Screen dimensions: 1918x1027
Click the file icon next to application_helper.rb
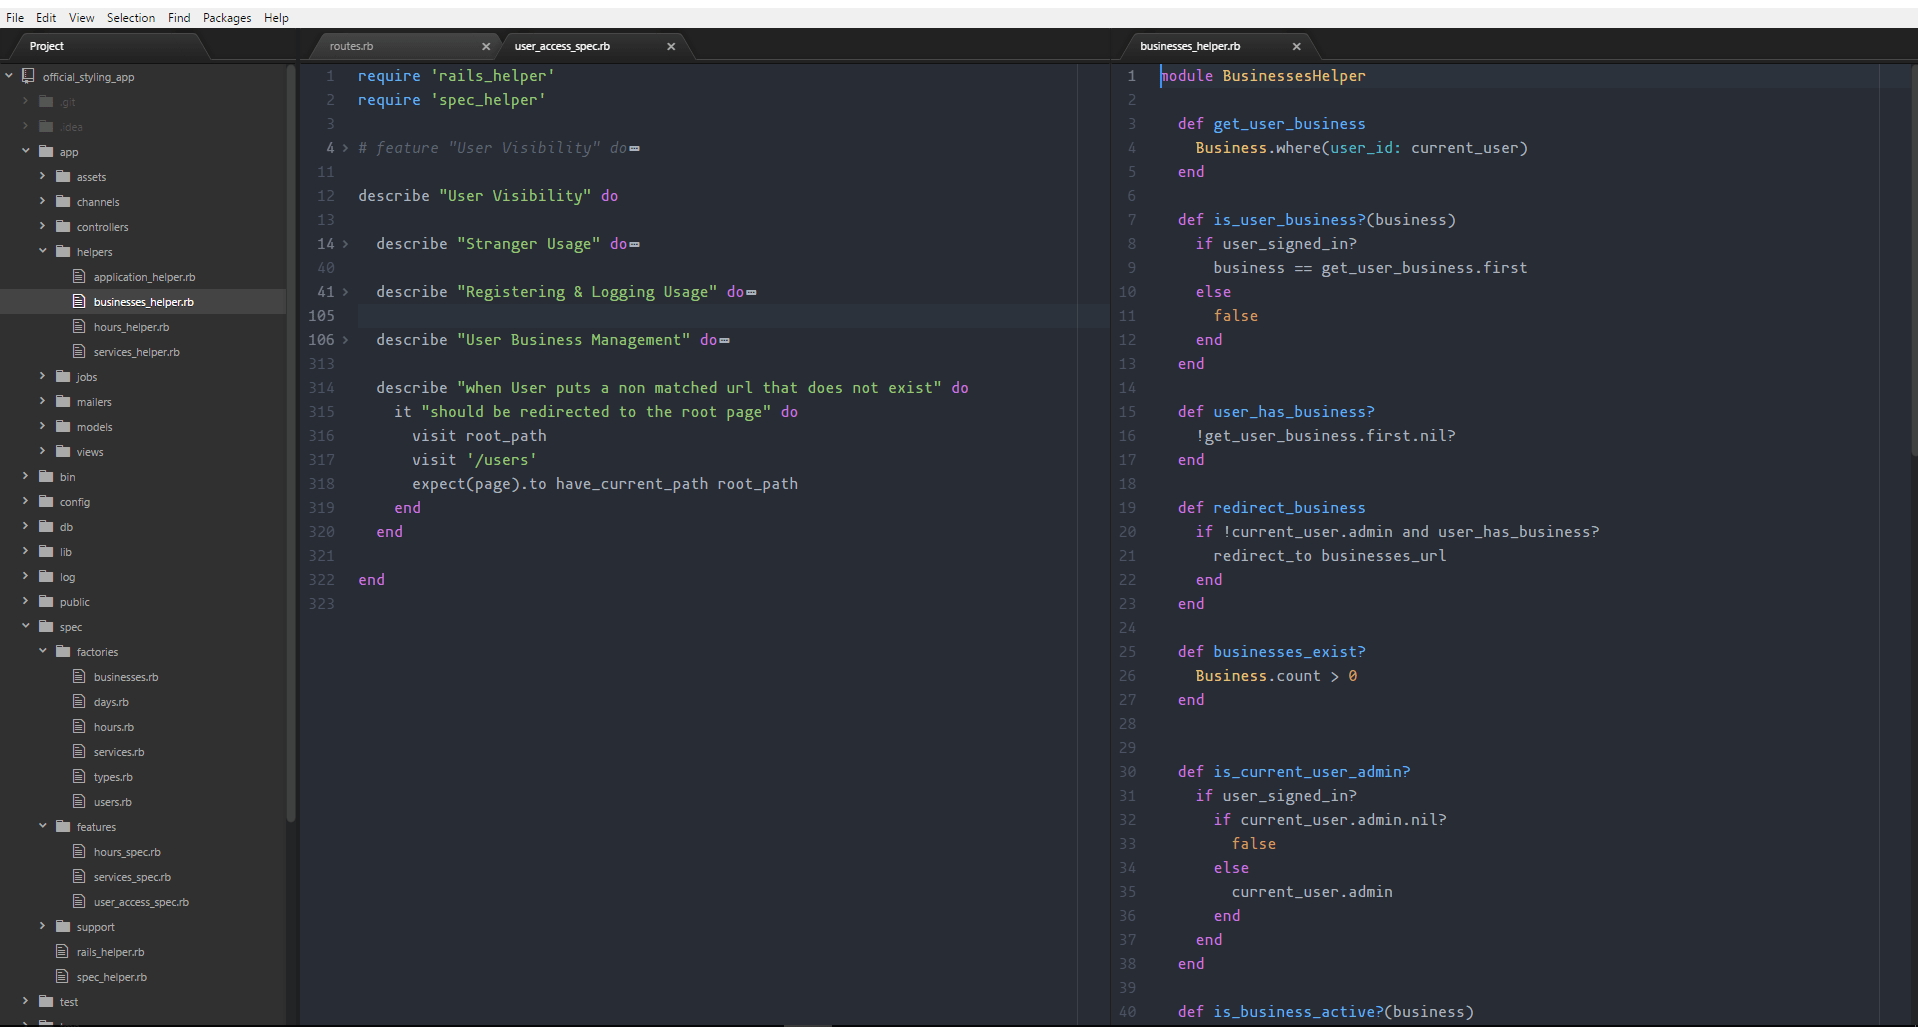click(79, 277)
